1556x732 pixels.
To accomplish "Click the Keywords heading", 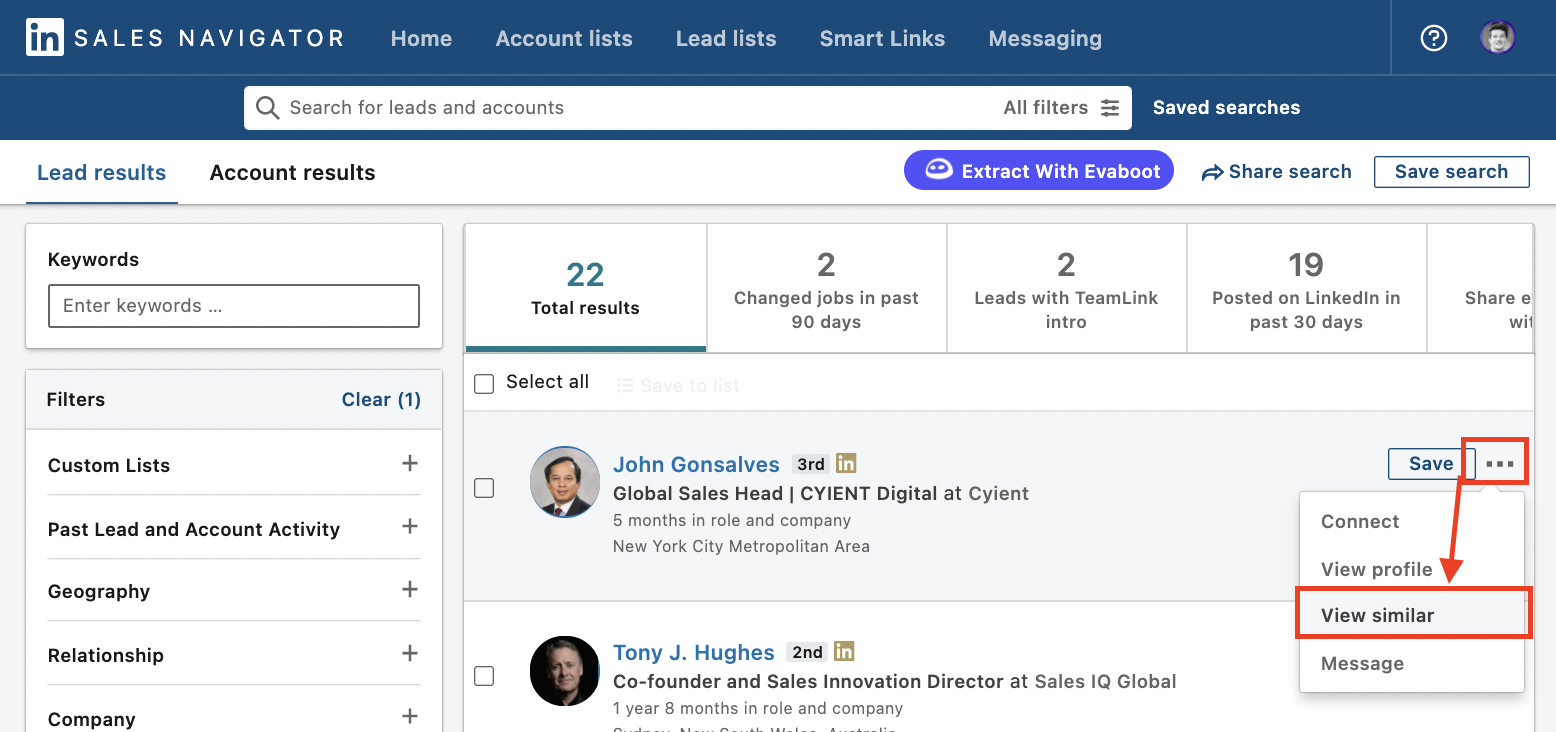I will [93, 260].
